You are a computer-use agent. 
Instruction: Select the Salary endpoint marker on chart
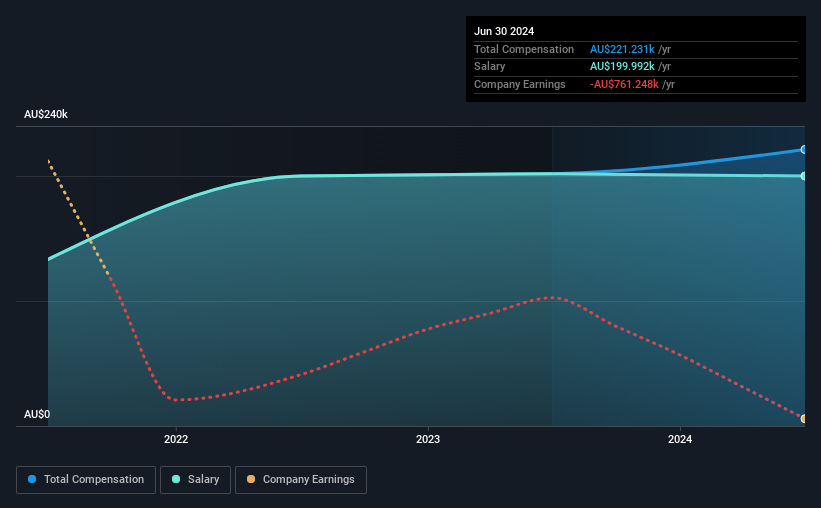coord(803,176)
